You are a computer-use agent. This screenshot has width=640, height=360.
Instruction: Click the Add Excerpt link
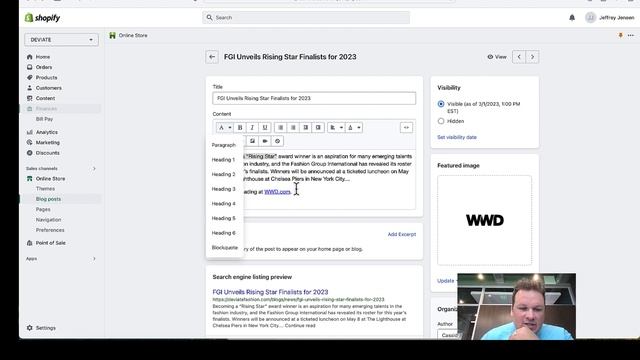tap(402, 234)
